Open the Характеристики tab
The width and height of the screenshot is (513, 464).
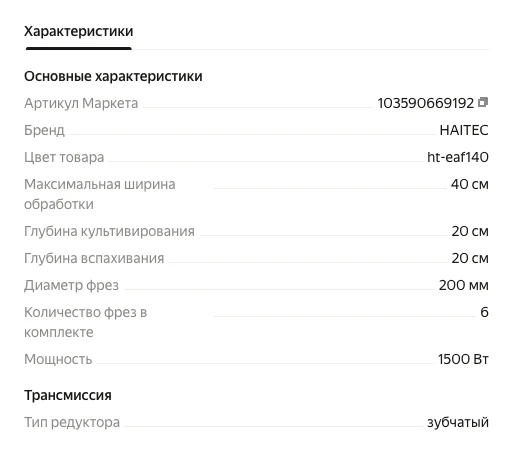pos(78,31)
